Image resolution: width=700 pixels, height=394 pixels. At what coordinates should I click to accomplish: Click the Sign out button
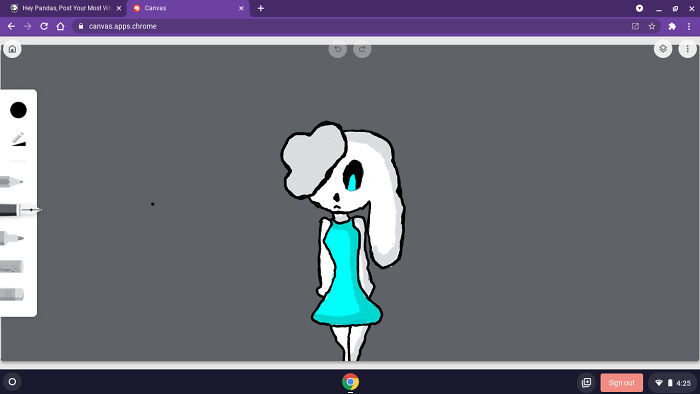621,382
